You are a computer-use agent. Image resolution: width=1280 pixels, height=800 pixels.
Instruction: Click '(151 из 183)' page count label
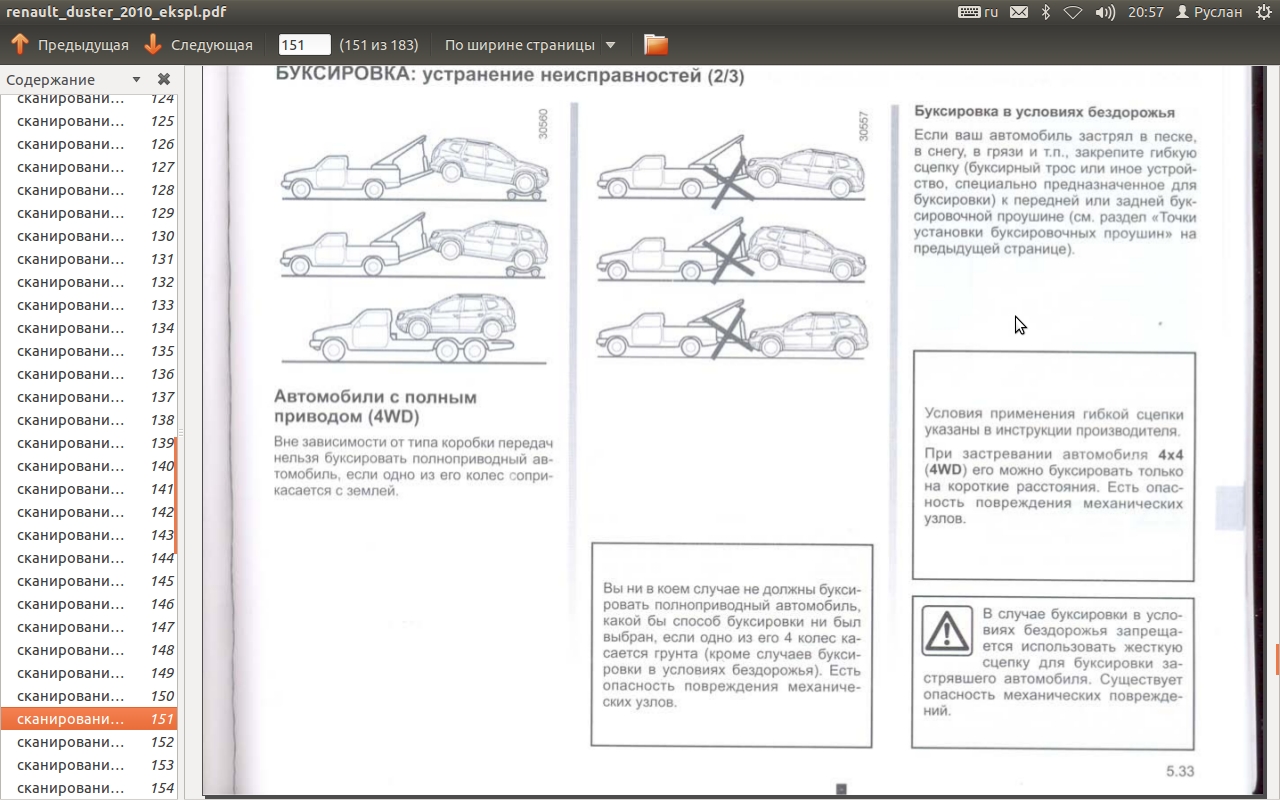[379, 45]
